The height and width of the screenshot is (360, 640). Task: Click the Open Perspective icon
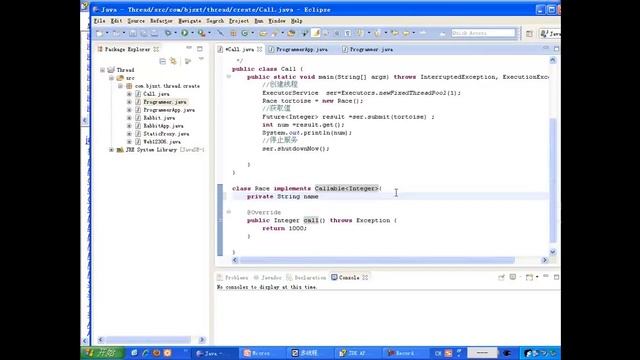click(x=529, y=33)
